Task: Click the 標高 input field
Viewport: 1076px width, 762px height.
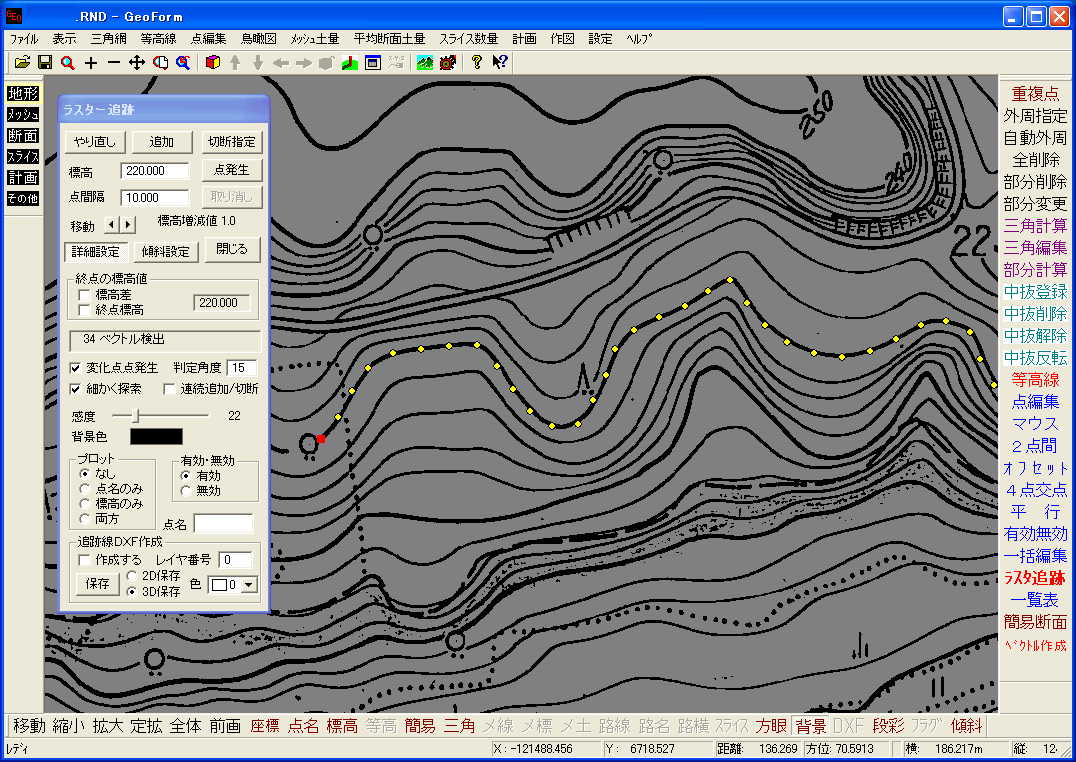Action: click(154, 171)
